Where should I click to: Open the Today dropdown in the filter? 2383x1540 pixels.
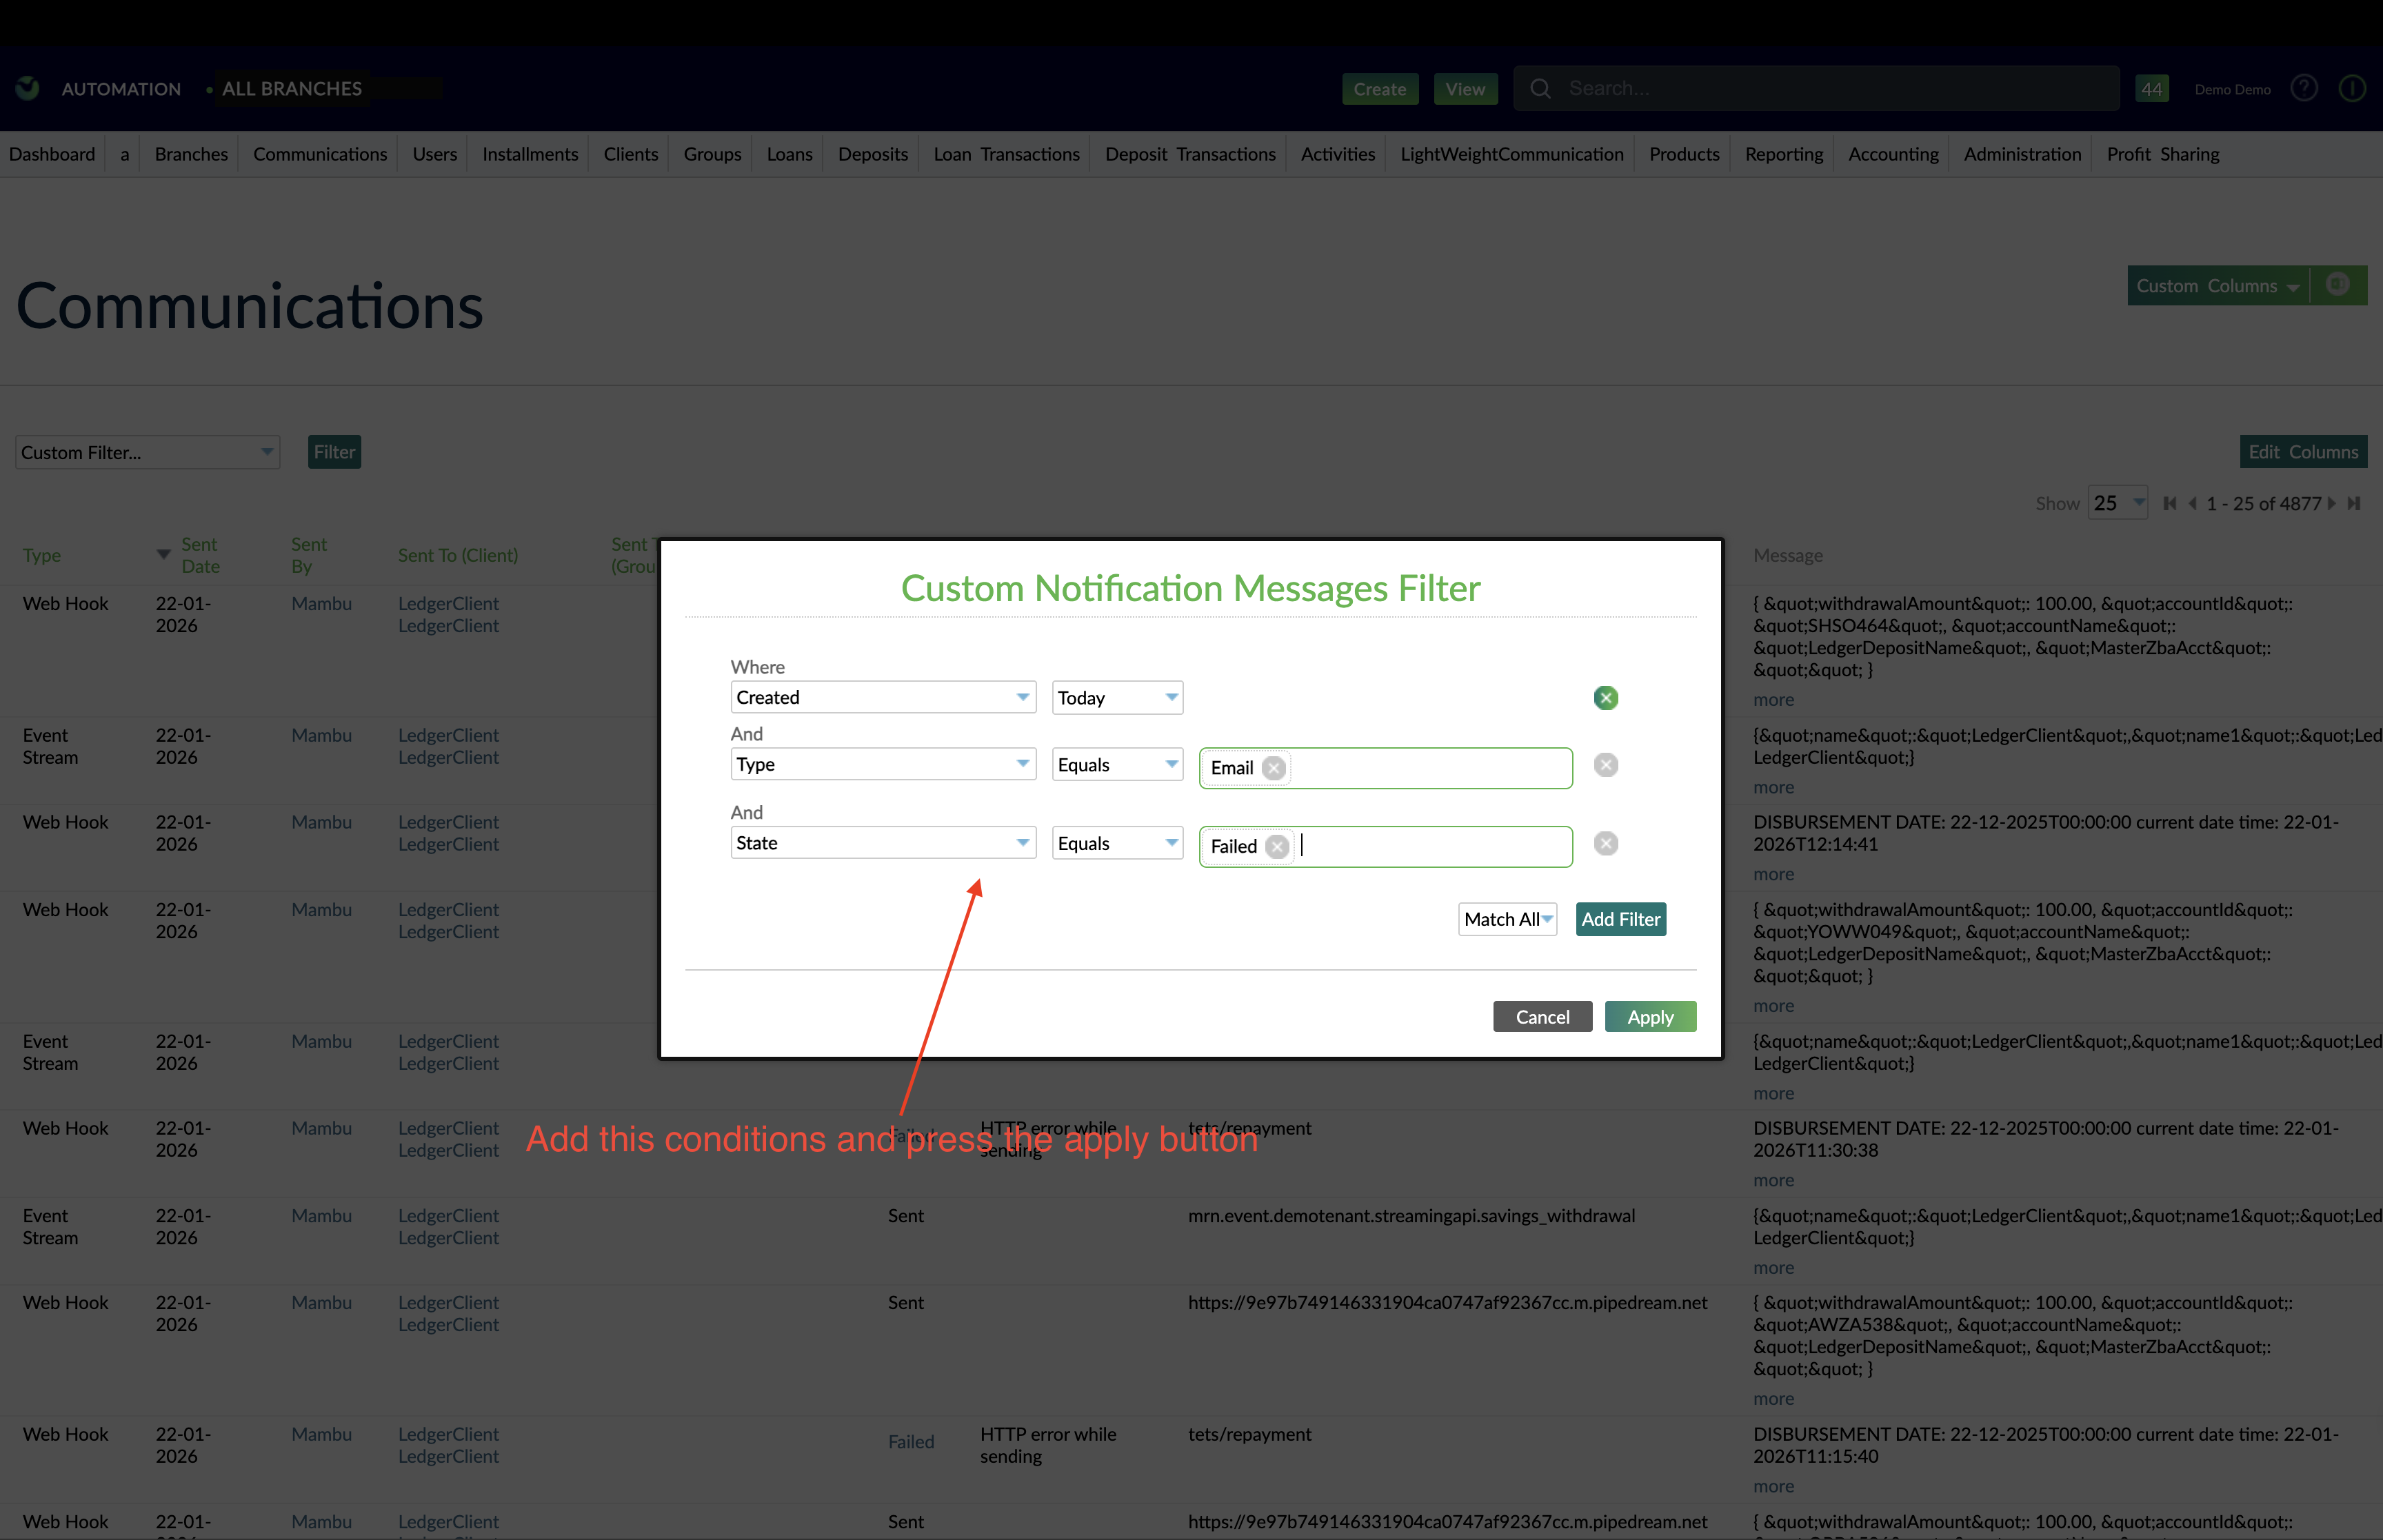tap(1117, 697)
